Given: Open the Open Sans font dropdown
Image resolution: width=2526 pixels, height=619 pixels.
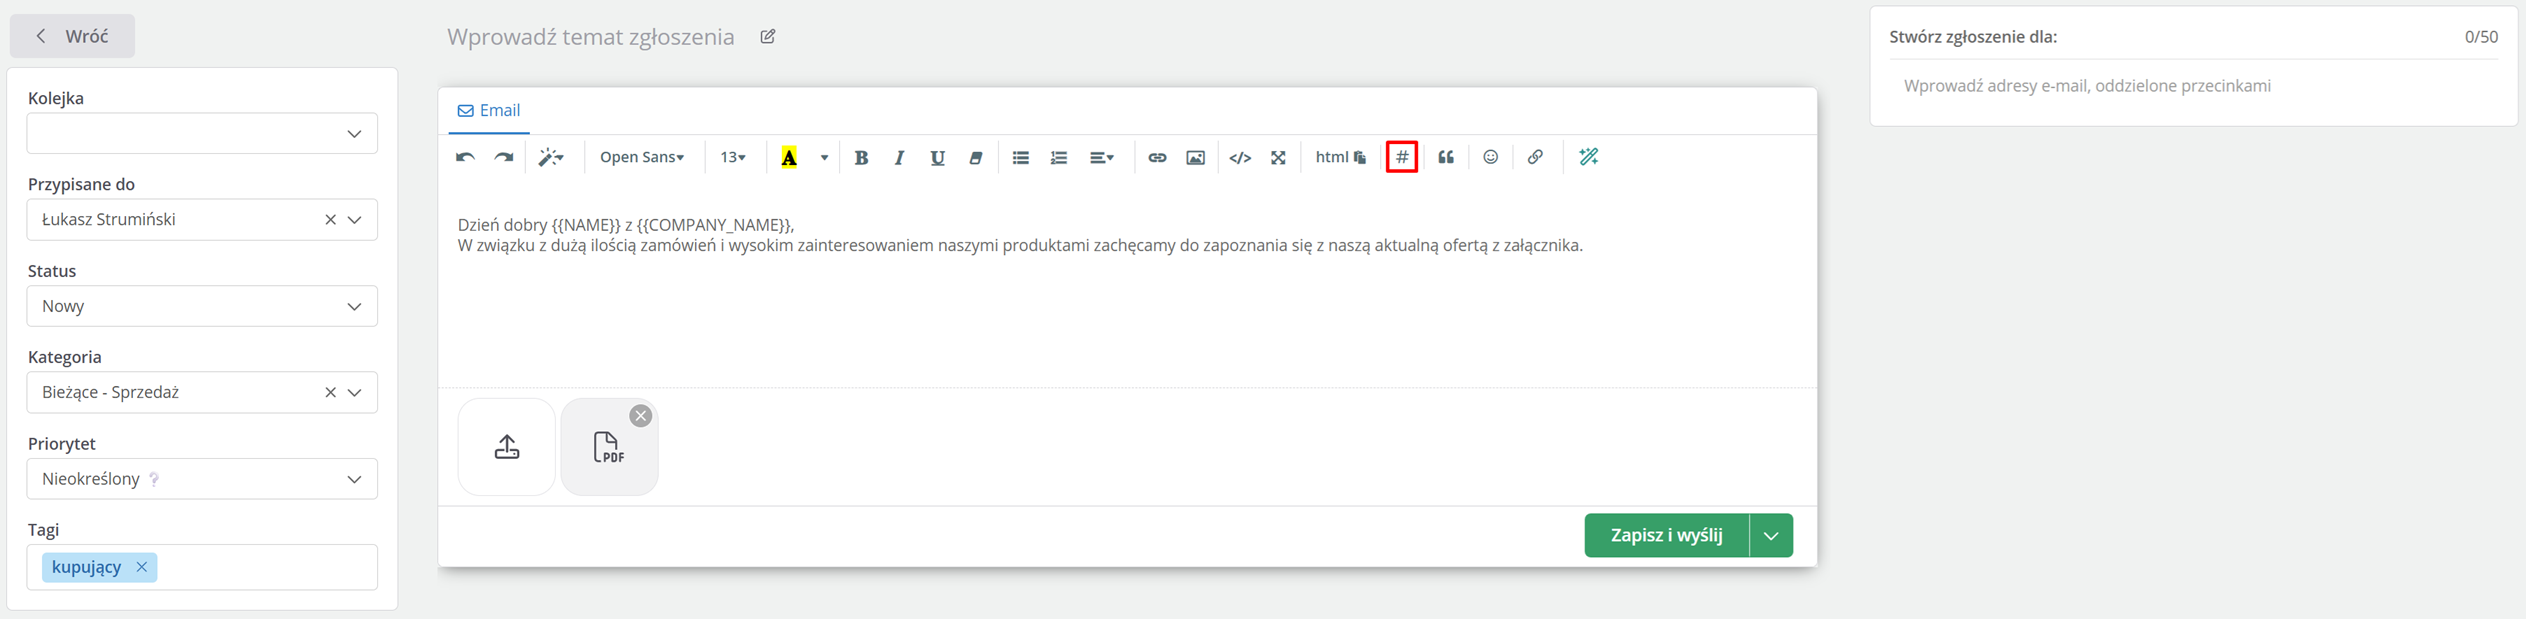Looking at the screenshot, I should point(642,157).
